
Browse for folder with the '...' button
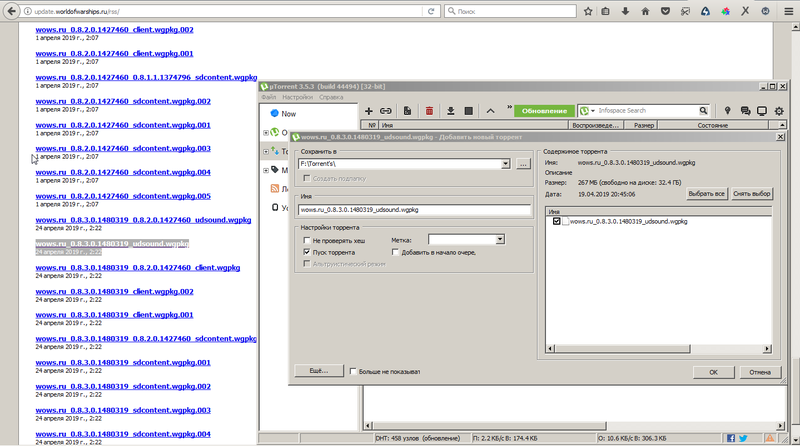(x=523, y=164)
